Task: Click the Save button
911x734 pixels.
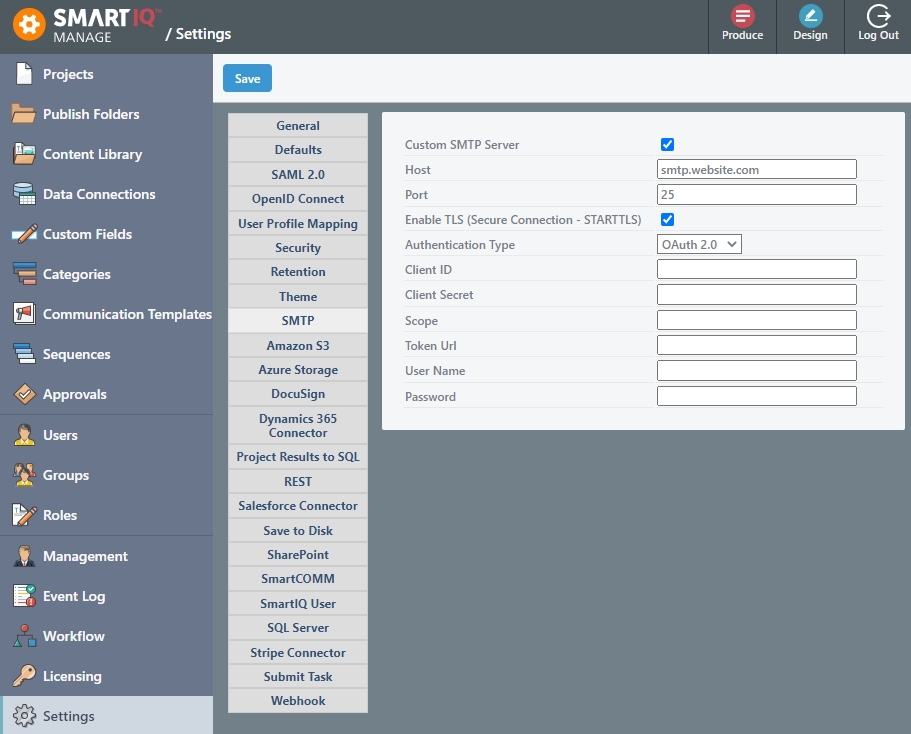Action: (x=248, y=78)
